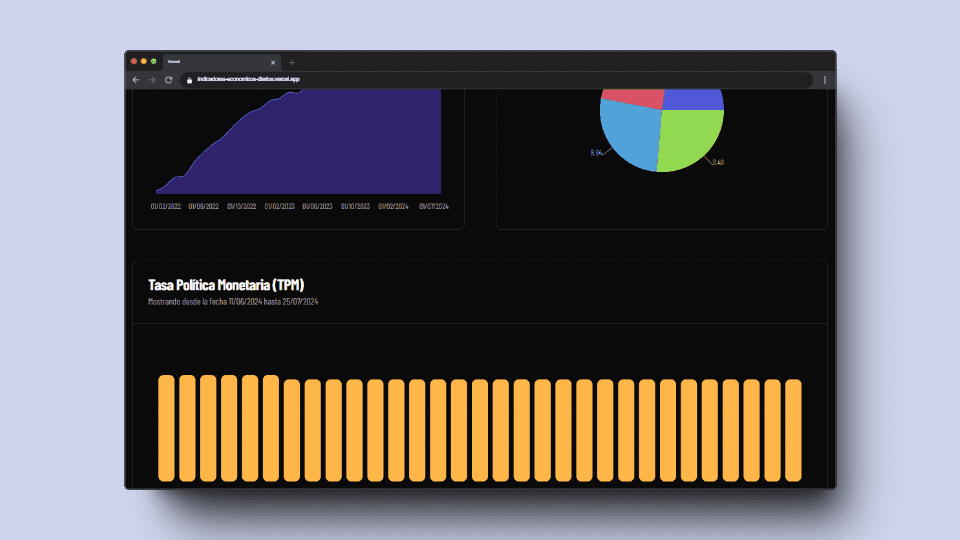Go back using the browser back arrow
This screenshot has width=960, height=540.
coord(136,80)
